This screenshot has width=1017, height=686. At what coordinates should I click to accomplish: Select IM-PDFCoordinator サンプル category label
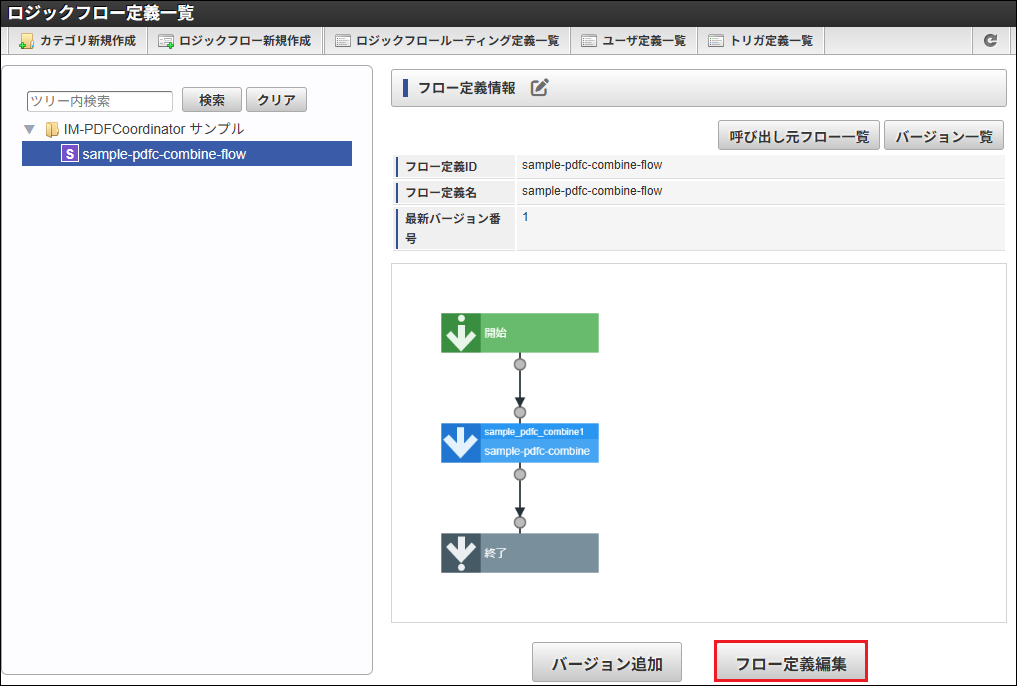coord(154,129)
